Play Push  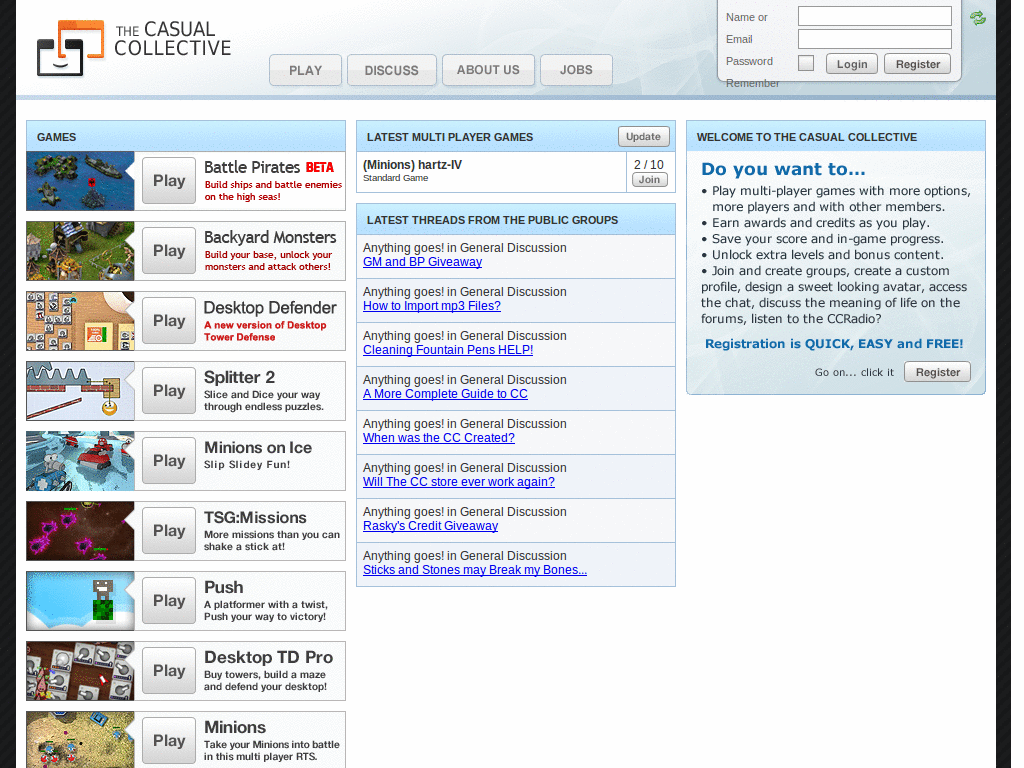(169, 600)
